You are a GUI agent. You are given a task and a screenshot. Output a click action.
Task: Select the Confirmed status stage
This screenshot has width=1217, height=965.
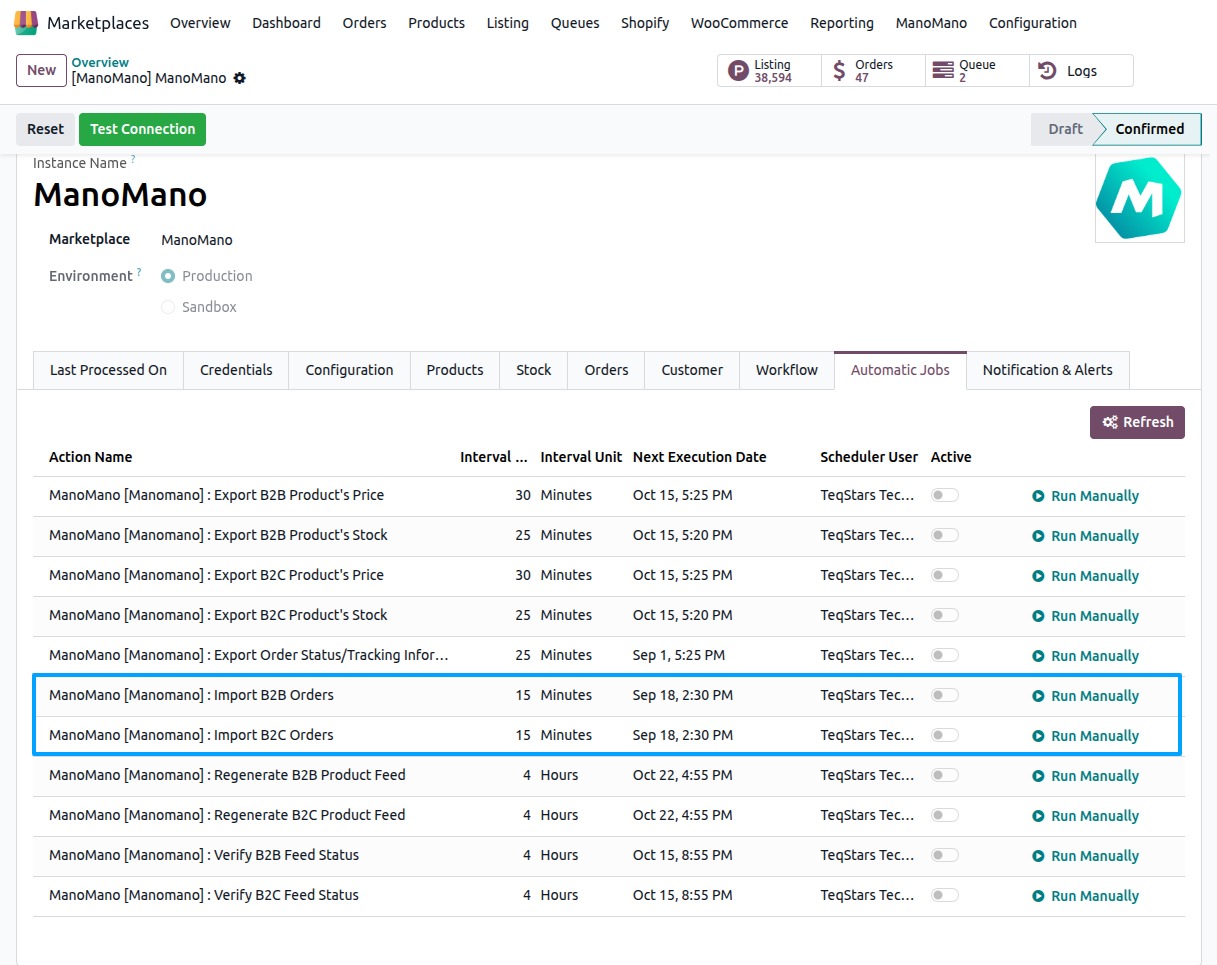pos(1149,129)
